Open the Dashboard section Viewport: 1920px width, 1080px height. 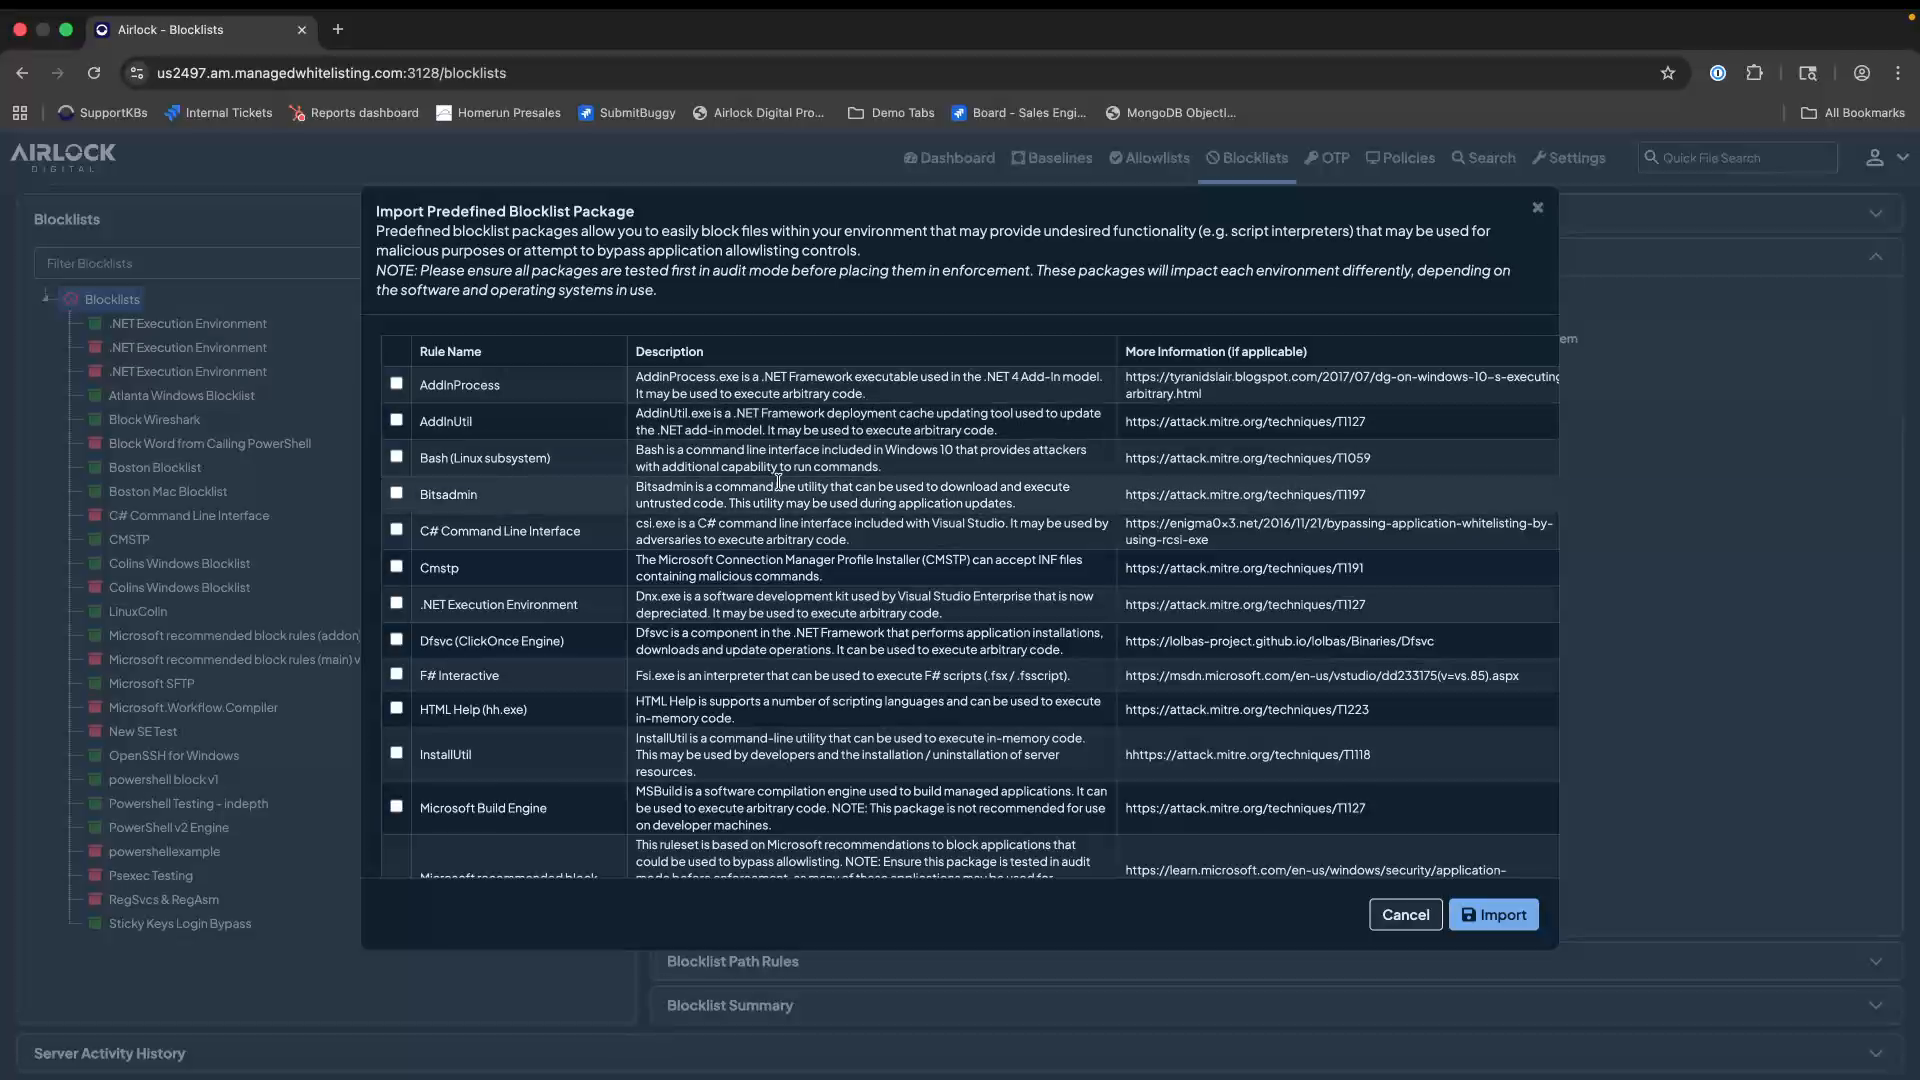click(x=948, y=158)
